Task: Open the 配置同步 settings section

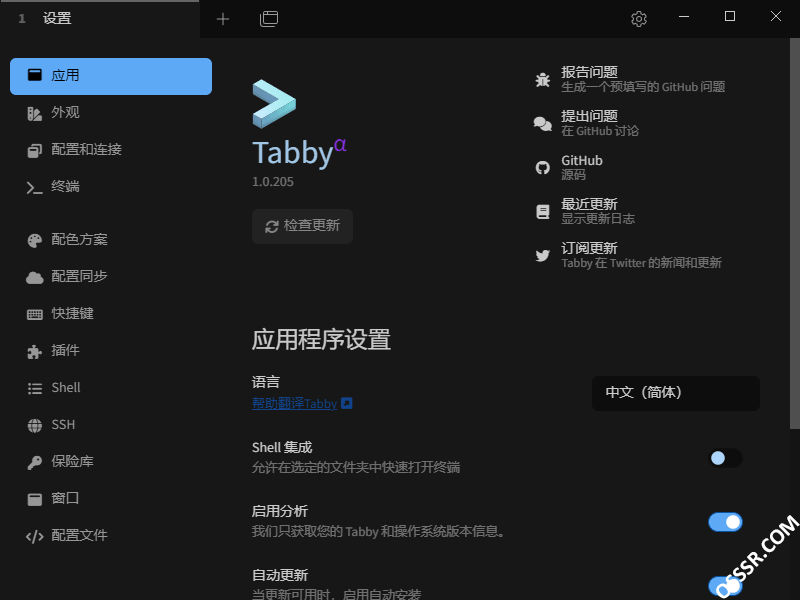Action: [111, 277]
